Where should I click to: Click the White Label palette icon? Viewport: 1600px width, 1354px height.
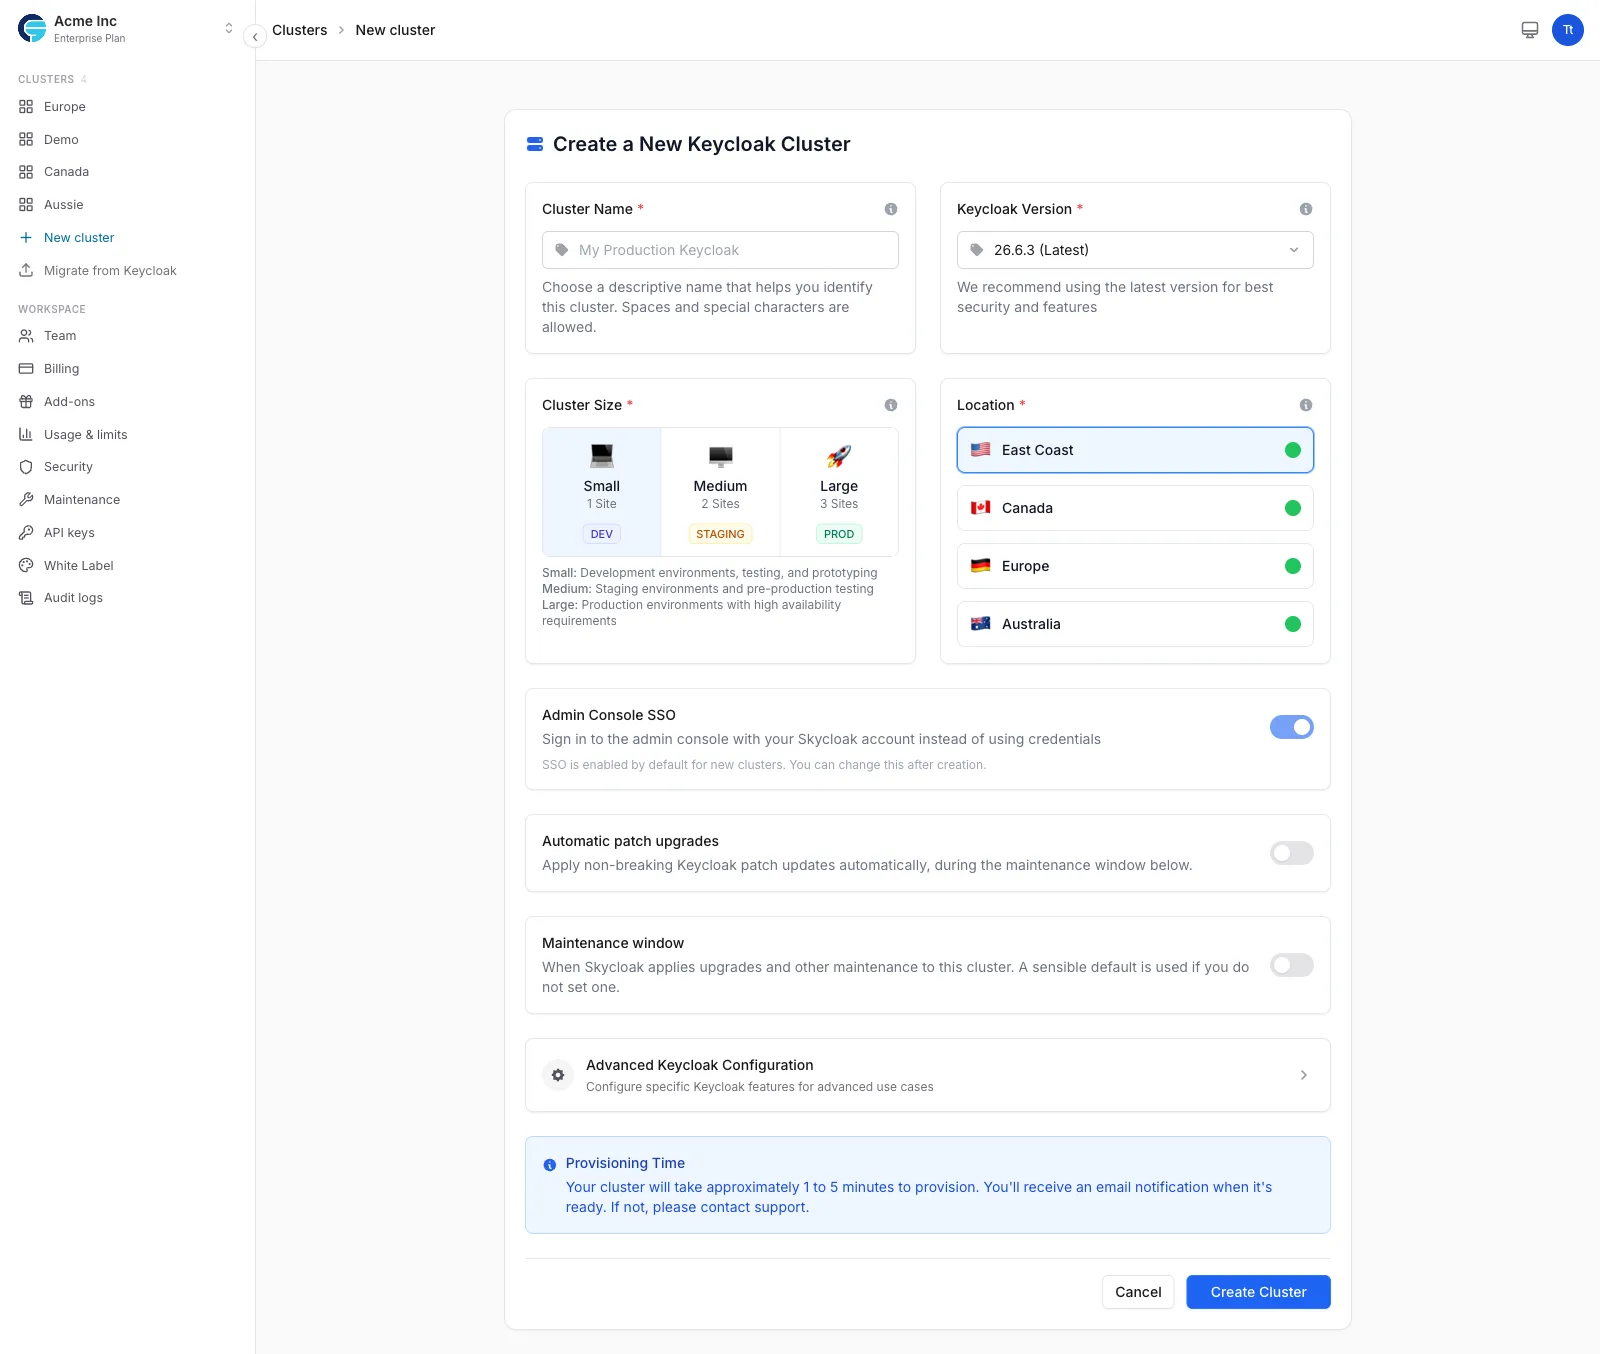coord(26,566)
